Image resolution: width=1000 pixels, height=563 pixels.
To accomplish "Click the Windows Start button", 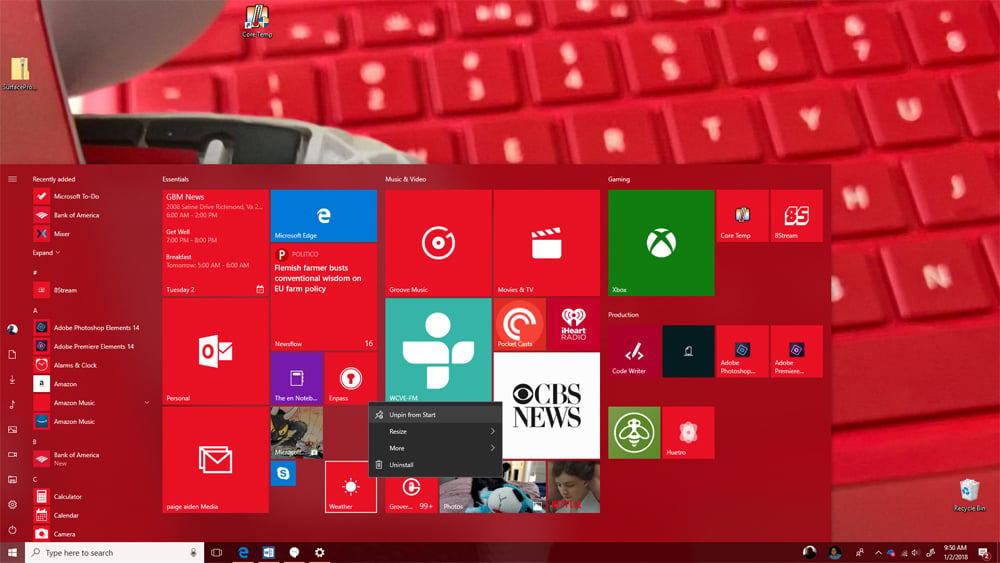I will [12, 553].
